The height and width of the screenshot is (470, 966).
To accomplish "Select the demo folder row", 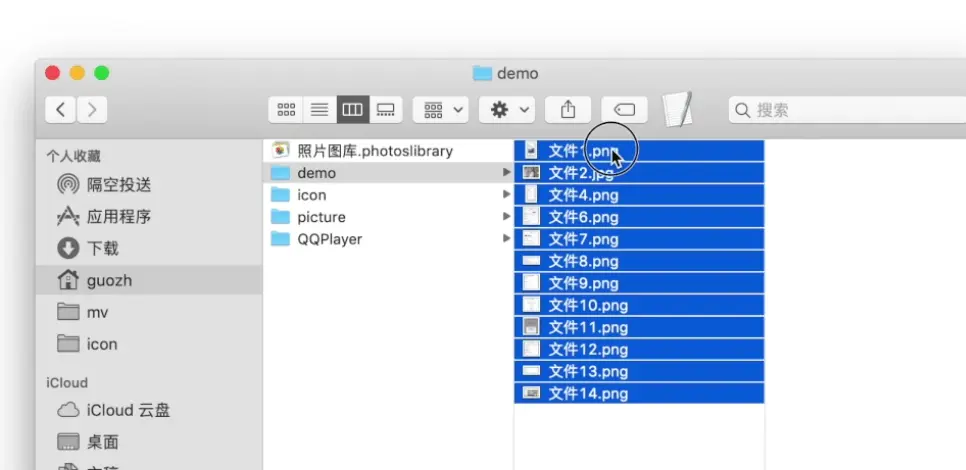I will pos(388,172).
